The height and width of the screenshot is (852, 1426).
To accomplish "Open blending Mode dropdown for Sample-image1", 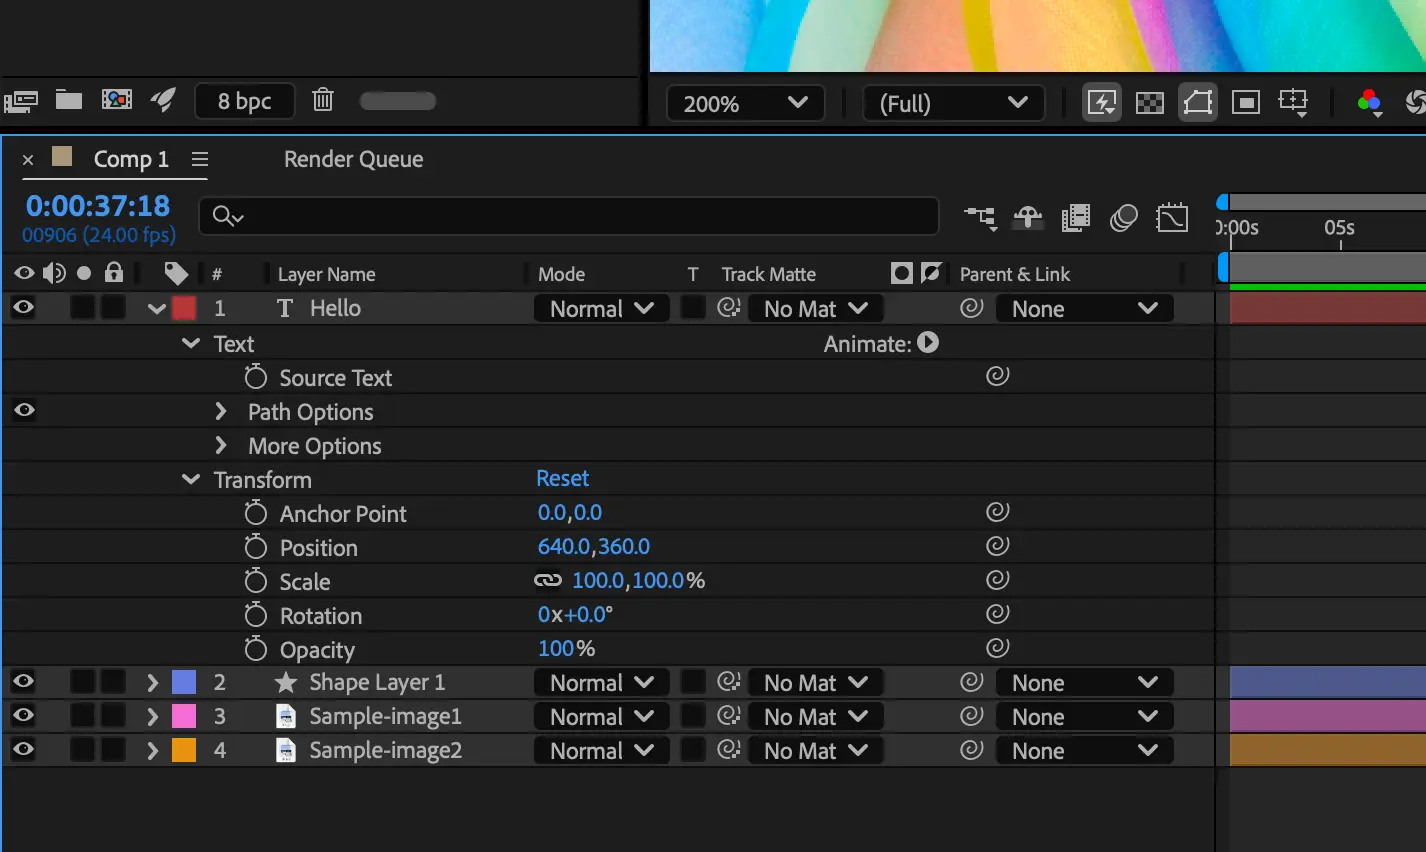I will click(x=601, y=717).
